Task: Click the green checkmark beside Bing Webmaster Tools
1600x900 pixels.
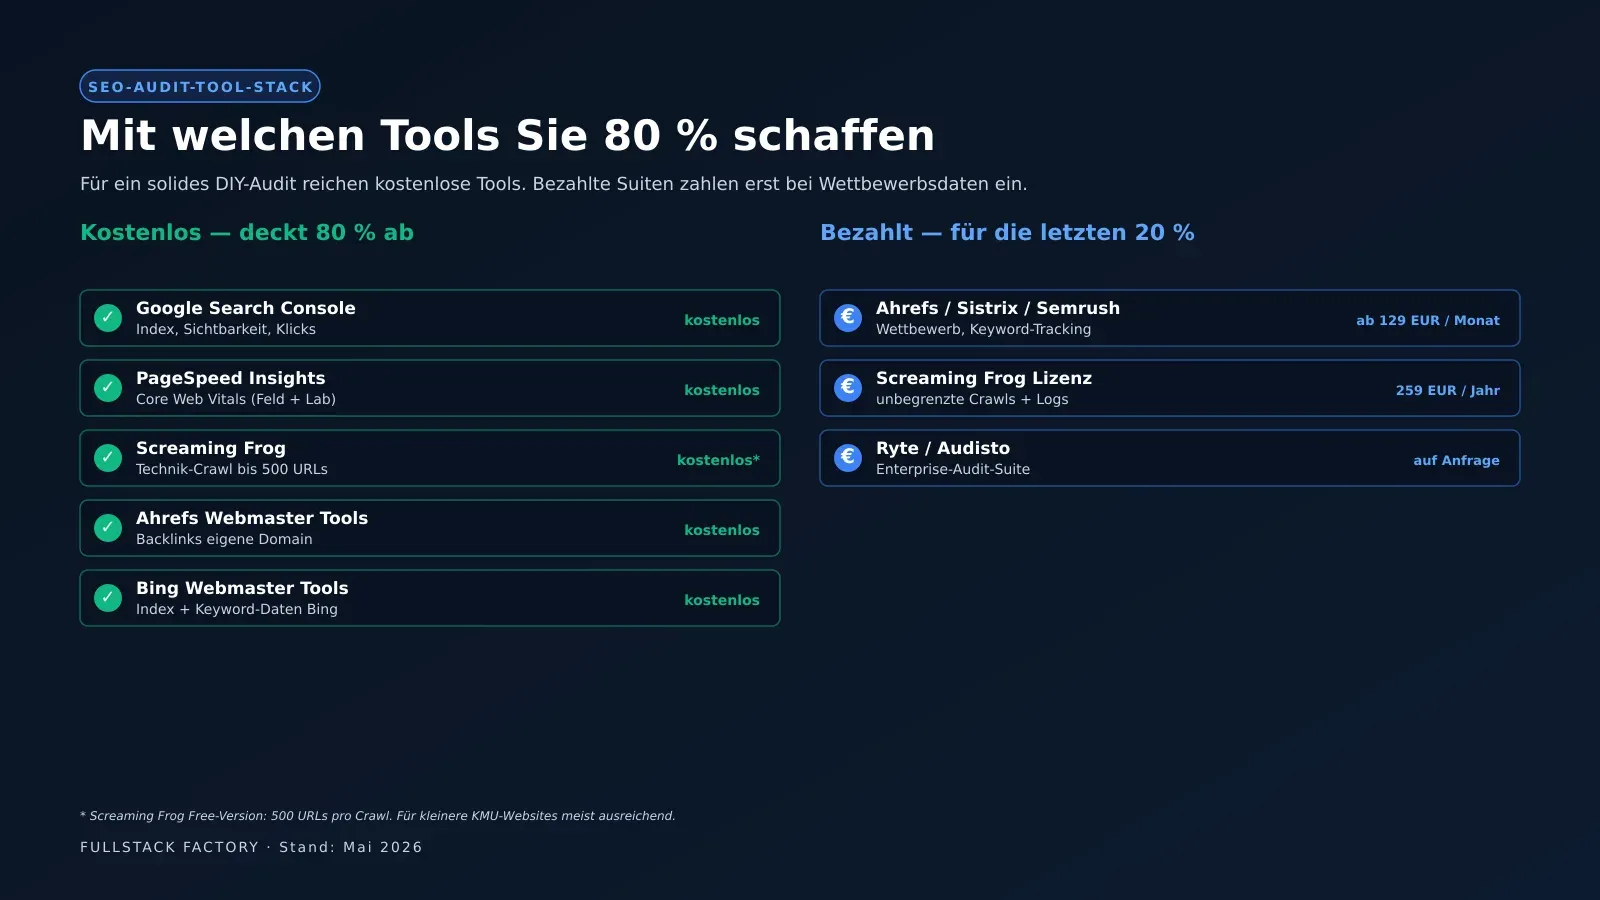Action: point(108,598)
